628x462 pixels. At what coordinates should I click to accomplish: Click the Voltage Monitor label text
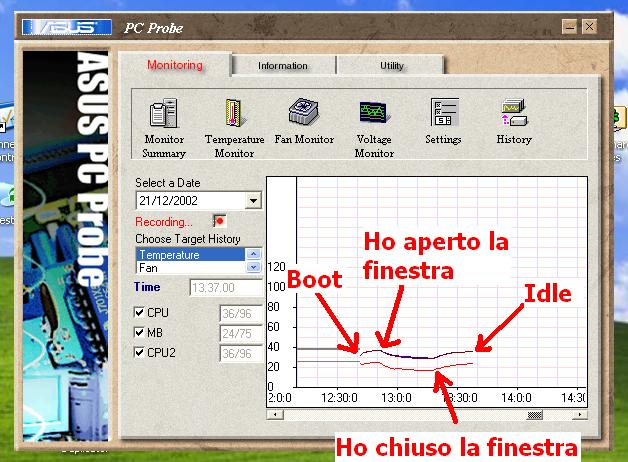tap(374, 146)
